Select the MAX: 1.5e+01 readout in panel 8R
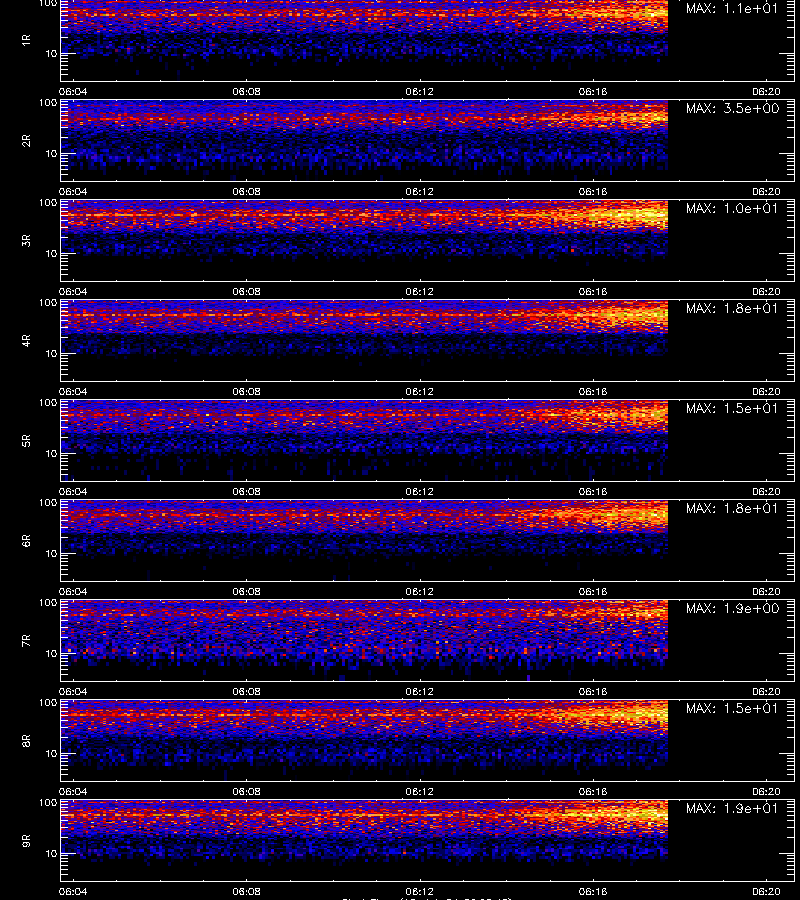Image resolution: width=800 pixels, height=900 pixels. pyautogui.click(x=732, y=708)
